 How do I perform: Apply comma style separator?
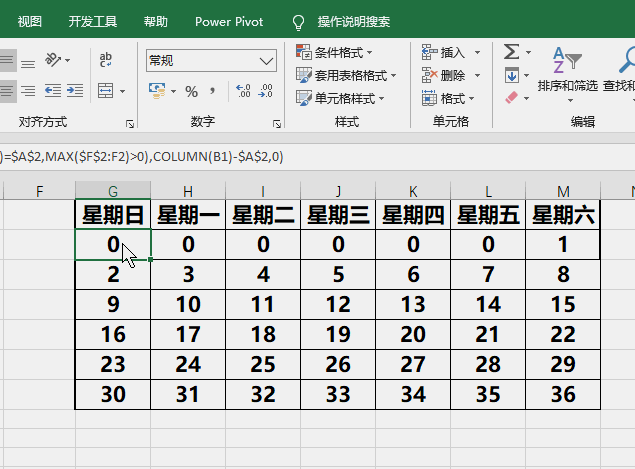213,91
